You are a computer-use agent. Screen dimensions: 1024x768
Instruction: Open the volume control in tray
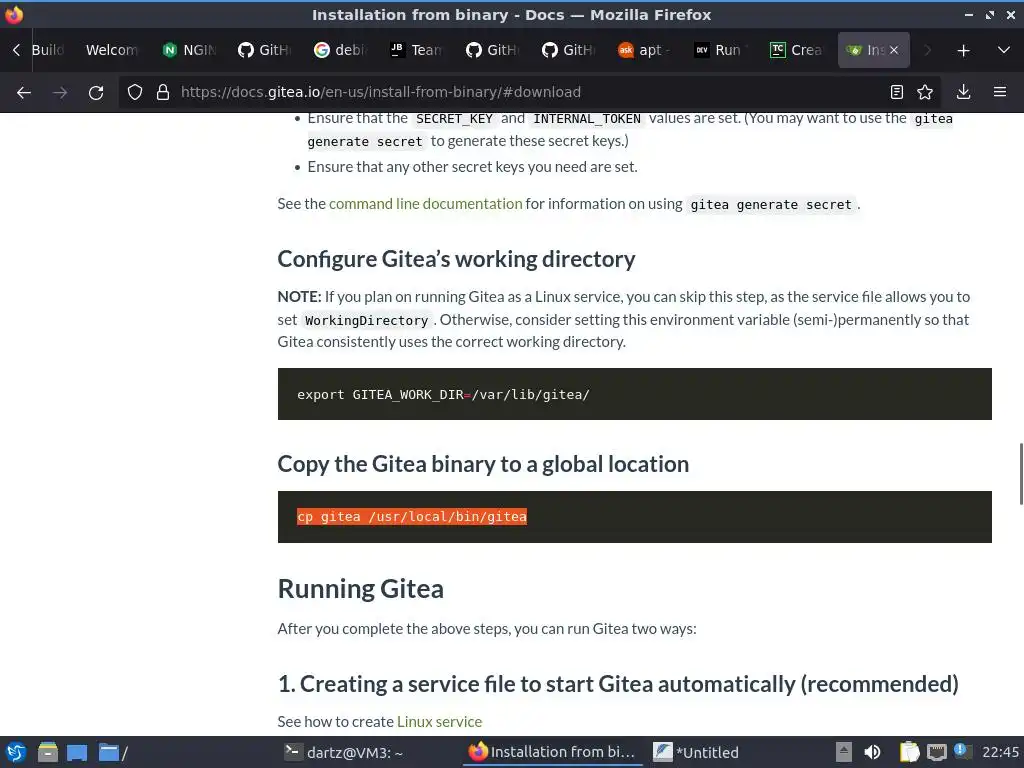point(872,752)
